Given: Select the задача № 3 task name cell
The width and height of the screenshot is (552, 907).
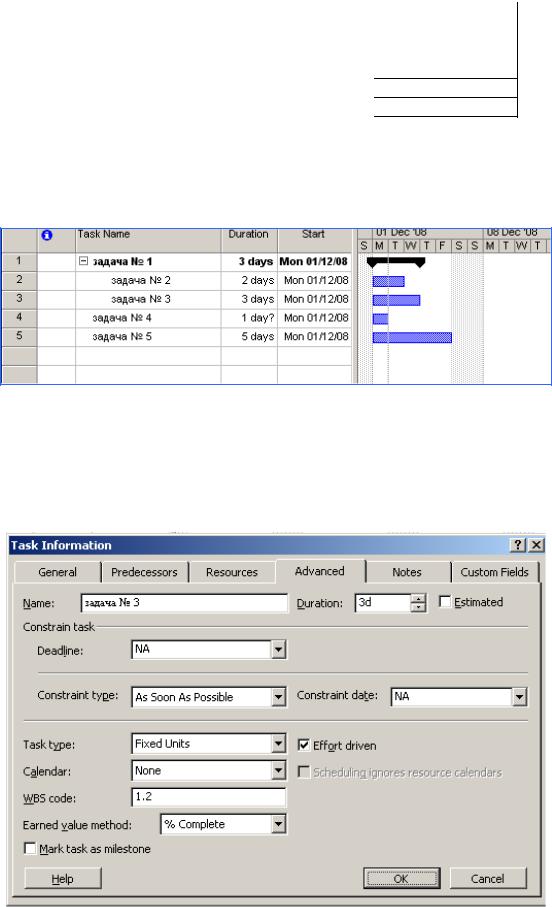Looking at the screenshot, I should click(148, 299).
